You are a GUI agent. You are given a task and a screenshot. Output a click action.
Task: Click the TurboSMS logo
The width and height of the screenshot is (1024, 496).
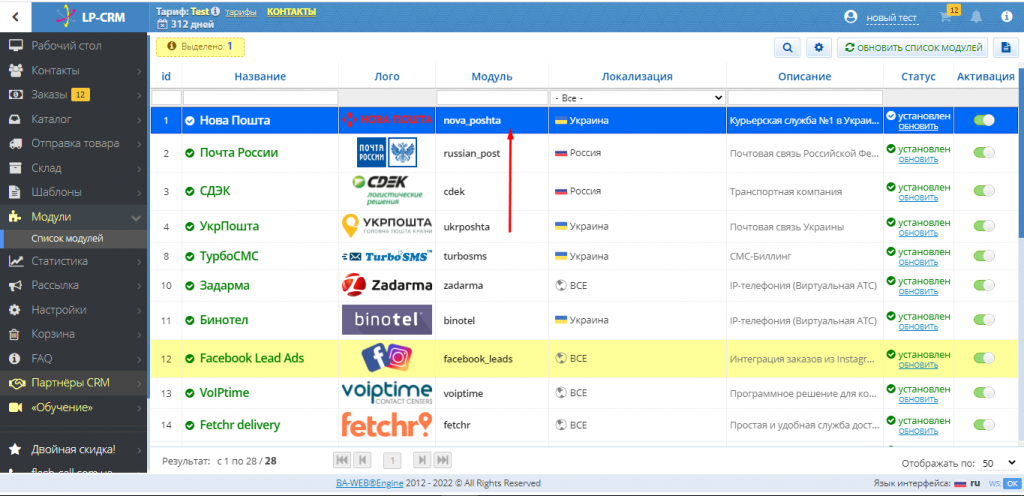[x=387, y=256]
